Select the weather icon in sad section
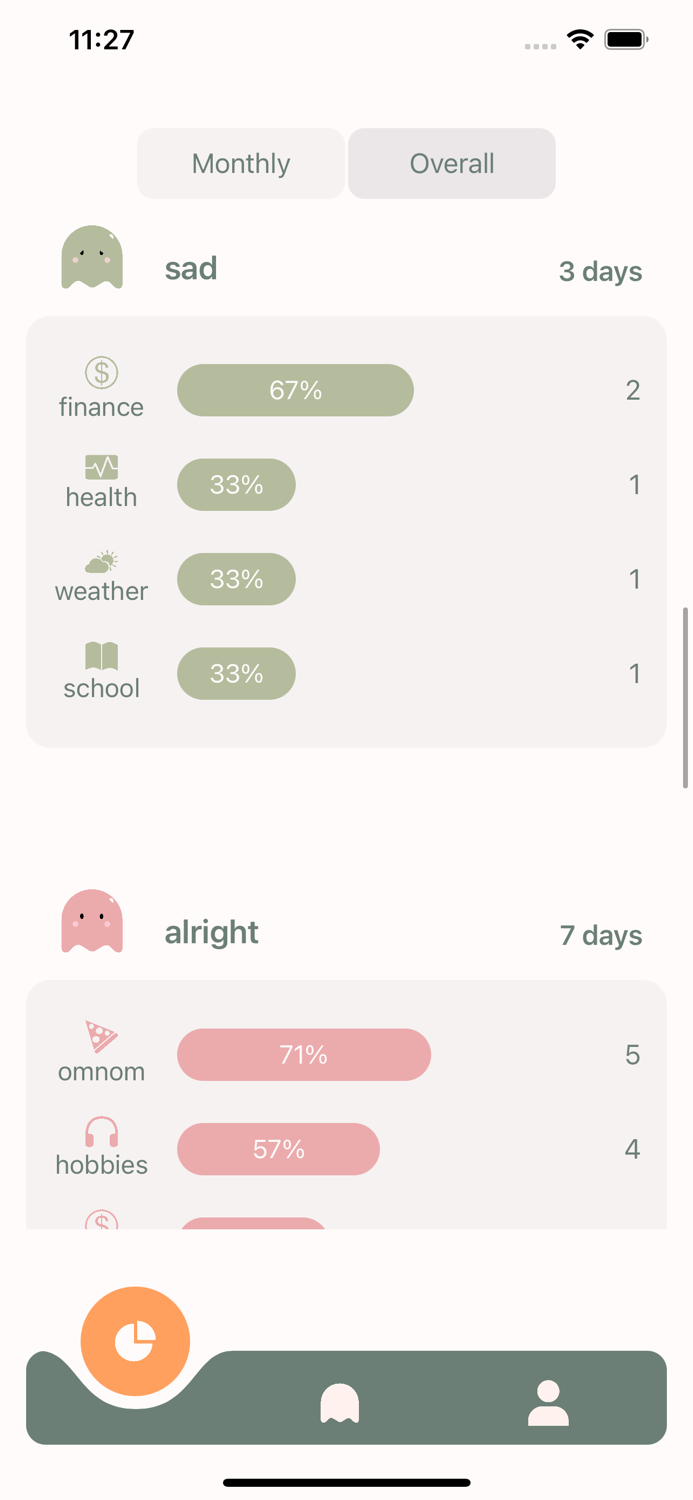693x1500 pixels. coord(100,561)
